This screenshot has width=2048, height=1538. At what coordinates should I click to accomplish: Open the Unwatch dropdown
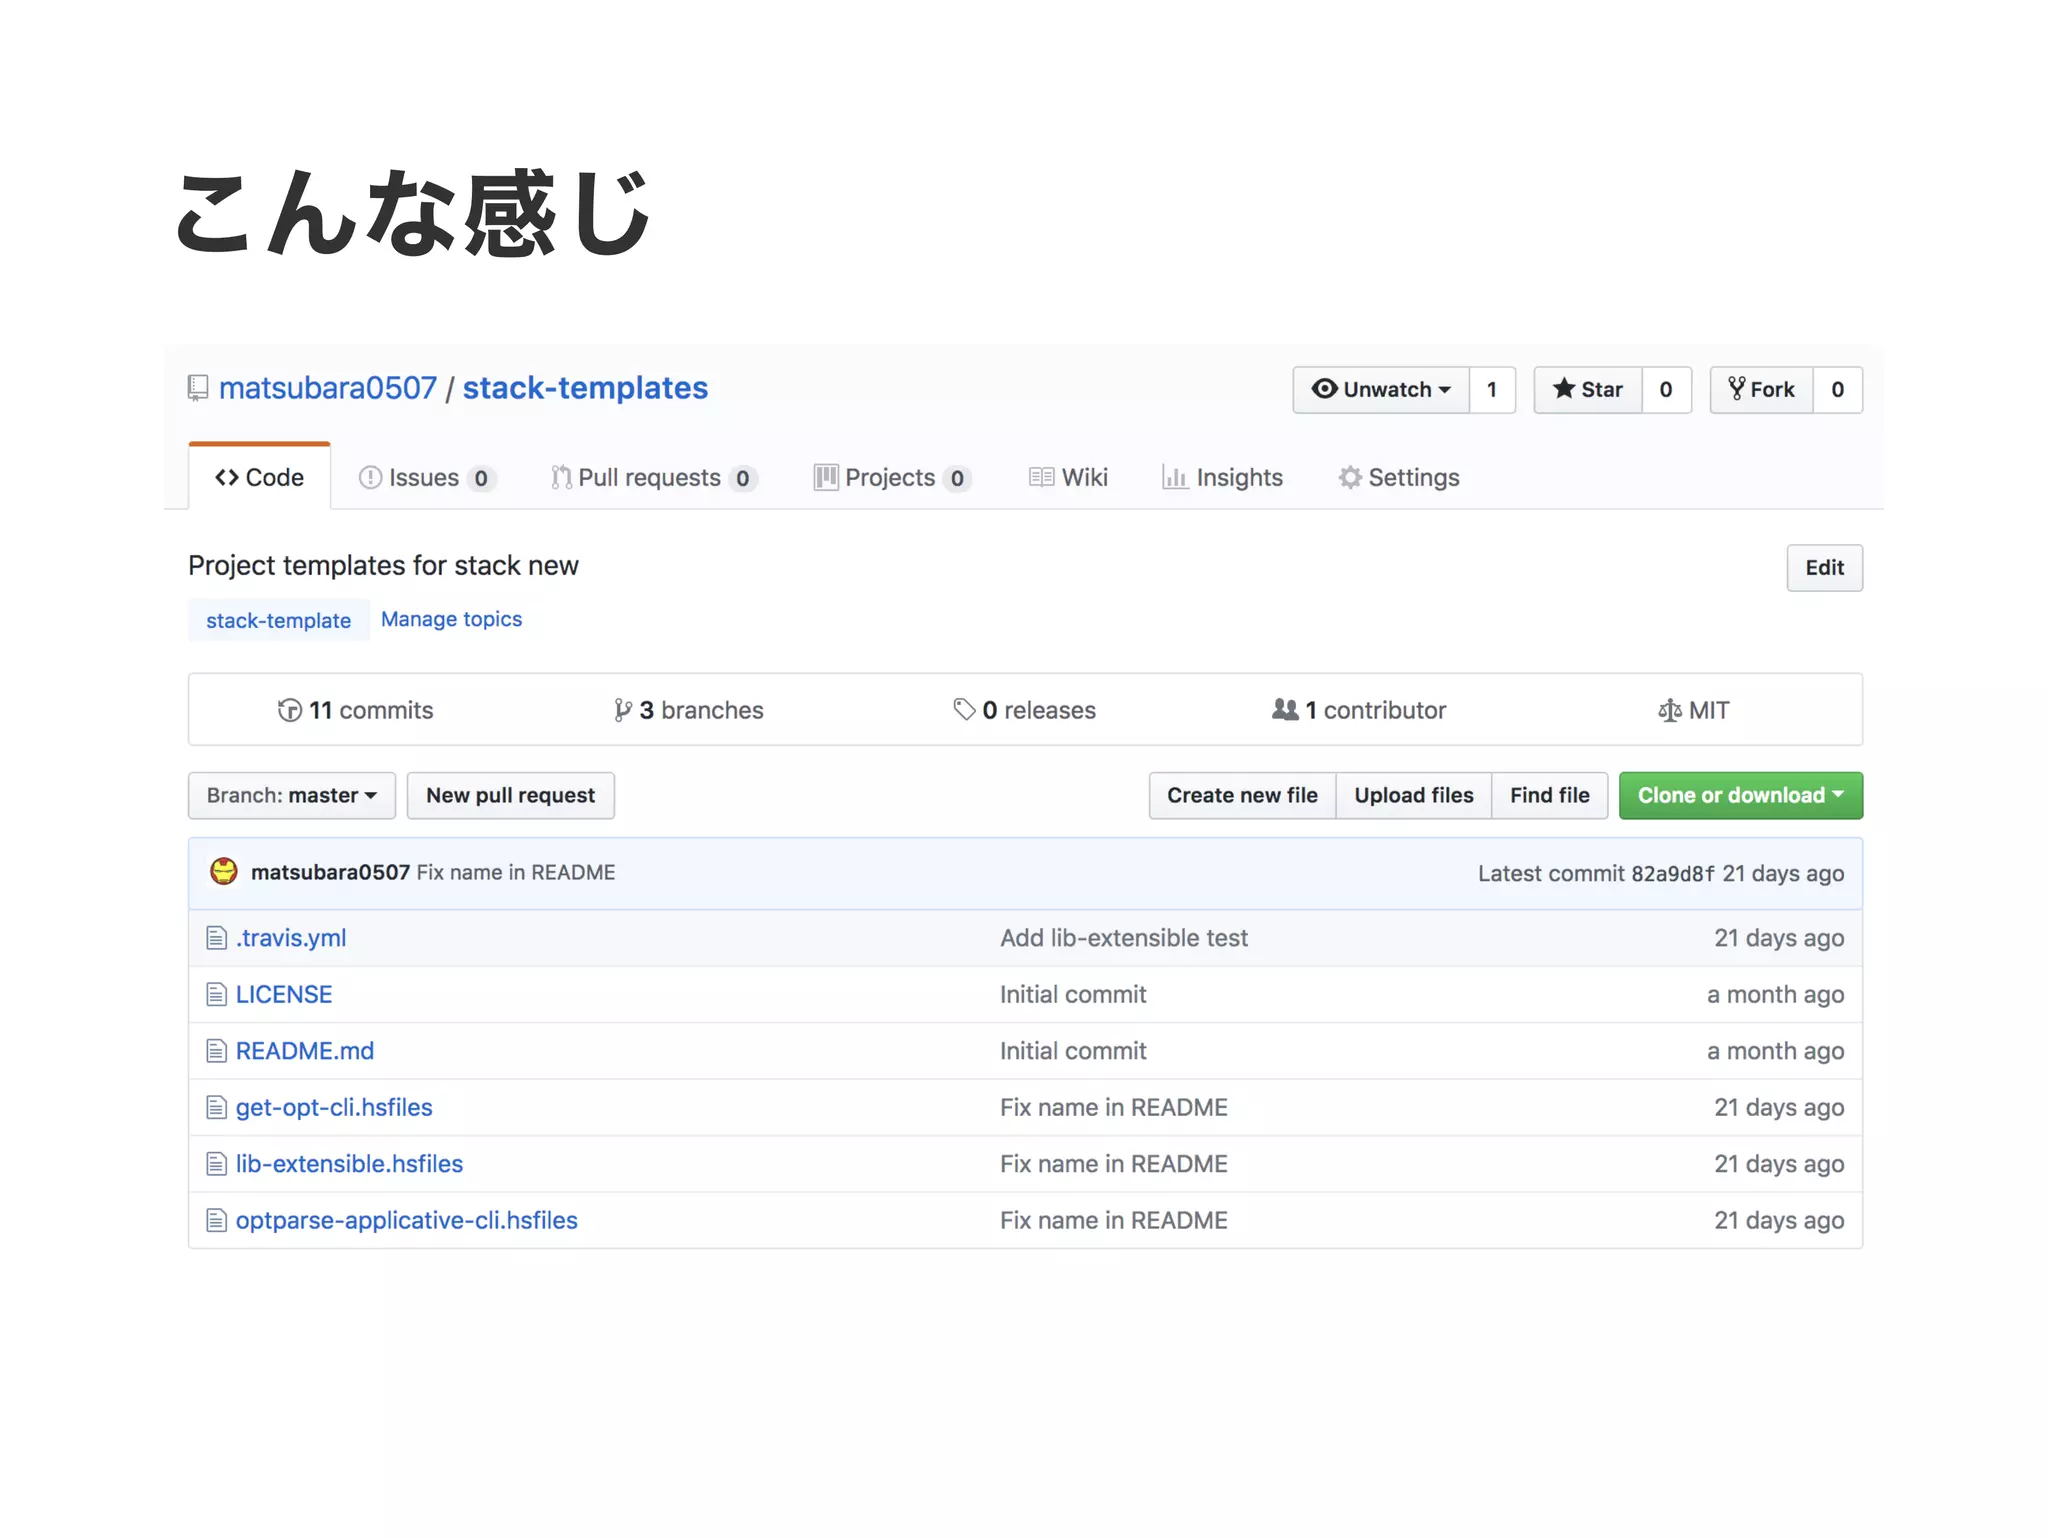pyautogui.click(x=1381, y=390)
